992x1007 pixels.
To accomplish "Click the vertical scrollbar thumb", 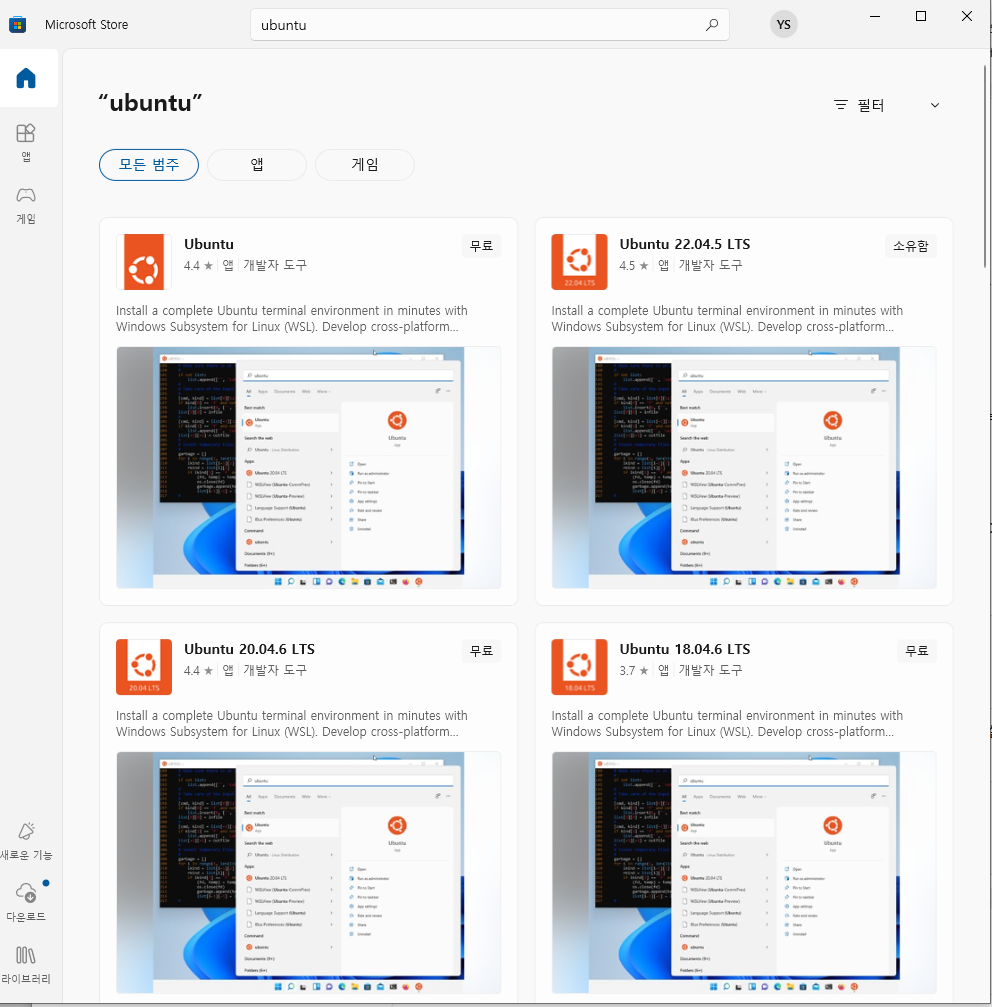I will 986,166.
